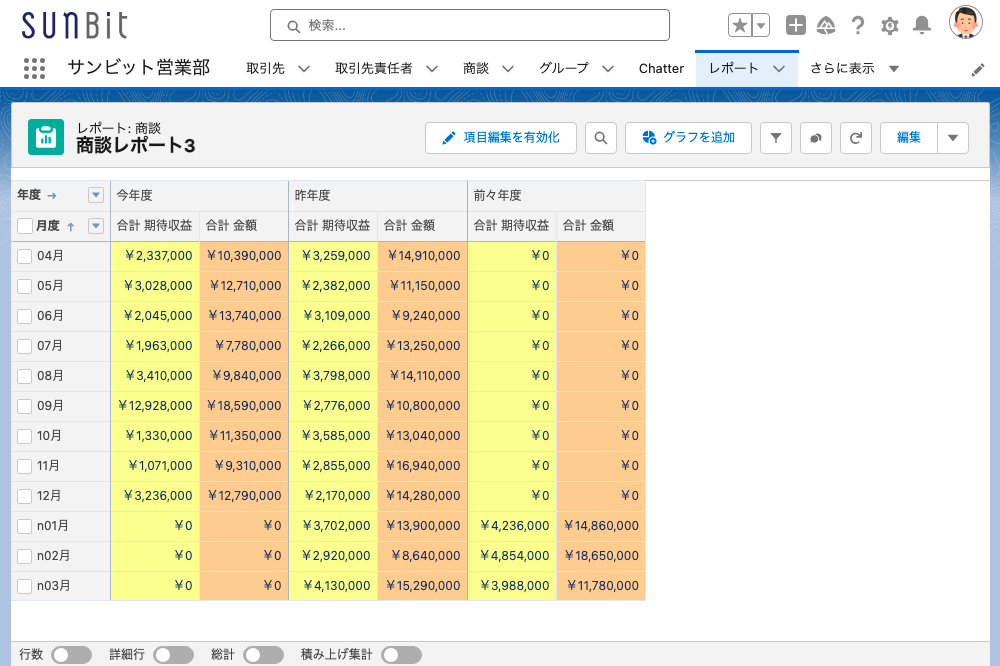Go to the 商談 tab
This screenshot has width=1000, height=666.
click(x=476, y=68)
